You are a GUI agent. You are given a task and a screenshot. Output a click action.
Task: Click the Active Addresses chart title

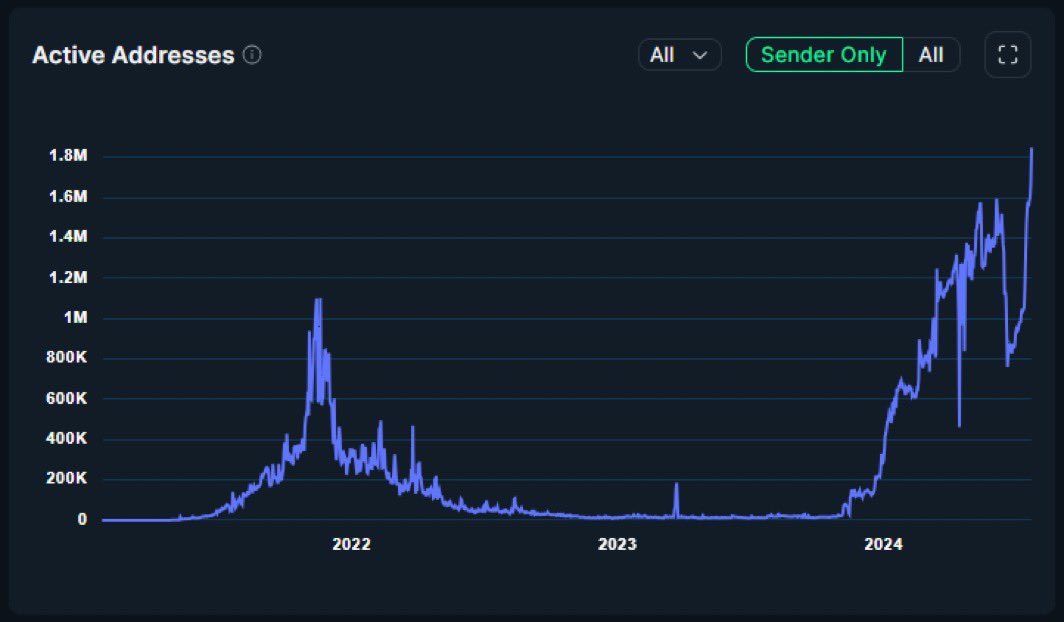pyautogui.click(x=133, y=55)
